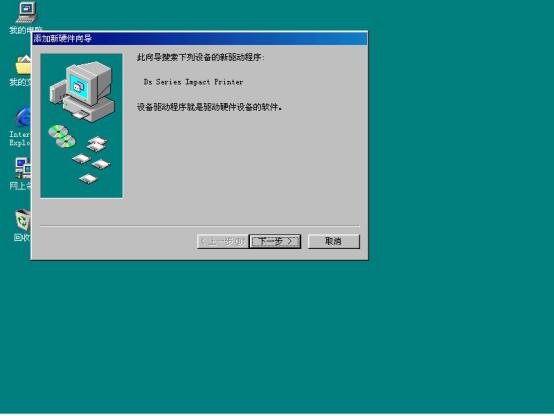The width and height of the screenshot is (554, 416).
Task: Click the greyed-out 上一步 (Back) button
Action: click(223, 241)
